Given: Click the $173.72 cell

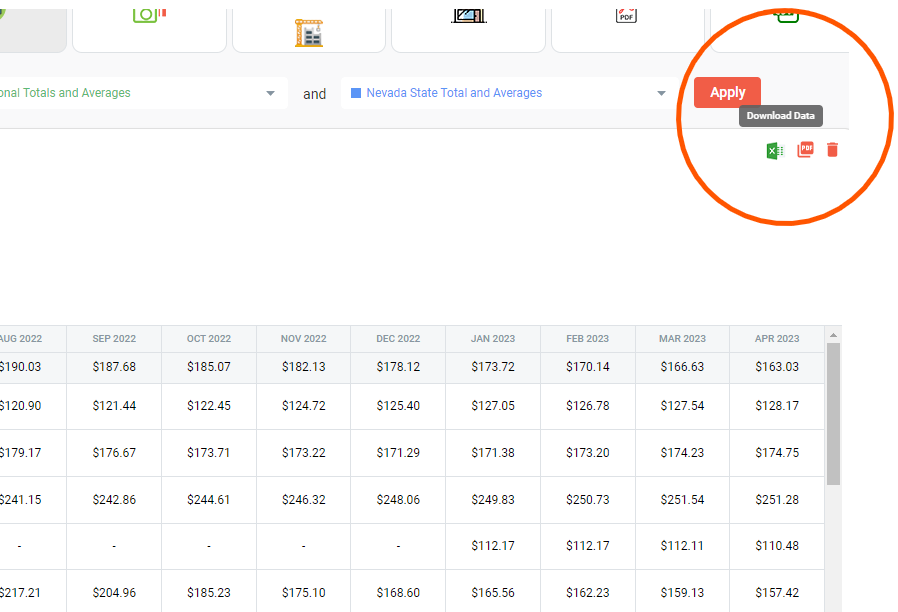Looking at the screenshot, I should (493, 367).
